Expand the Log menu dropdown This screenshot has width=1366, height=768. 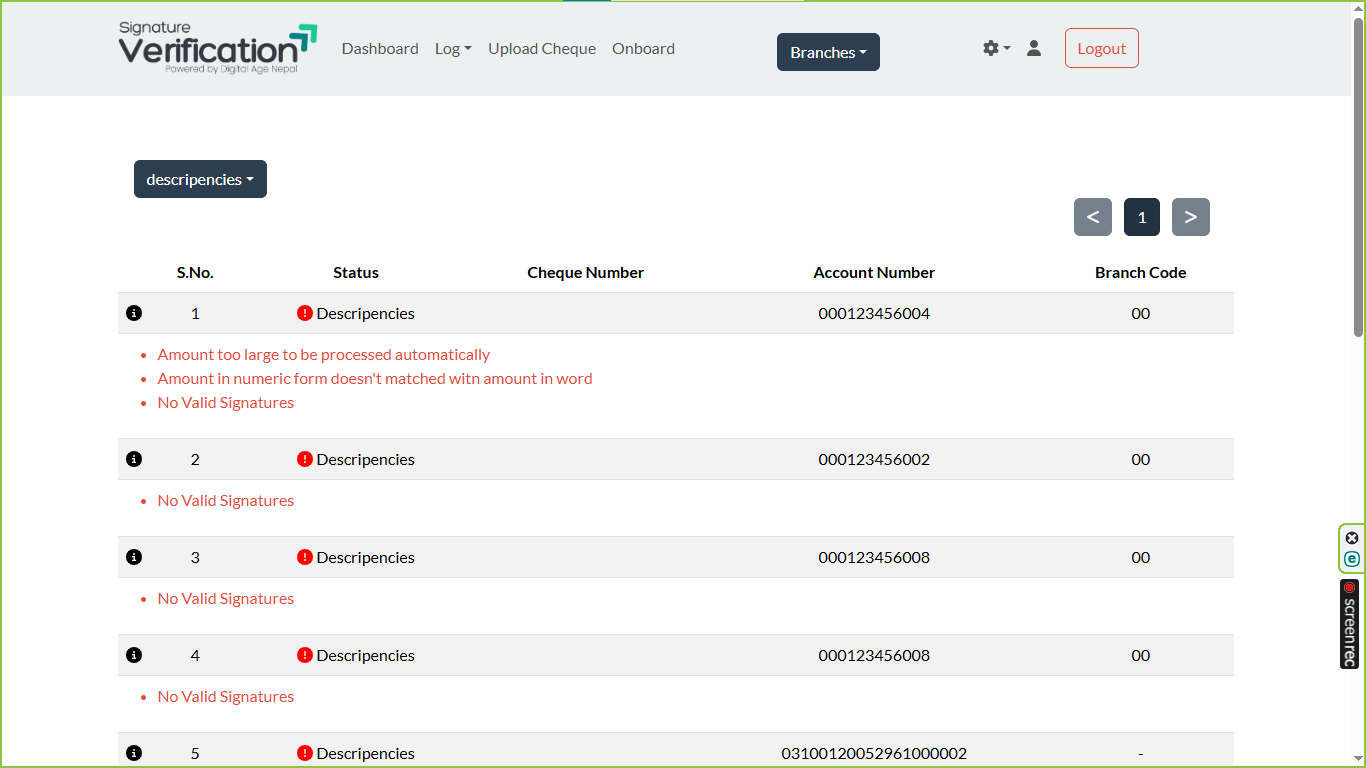coord(453,48)
